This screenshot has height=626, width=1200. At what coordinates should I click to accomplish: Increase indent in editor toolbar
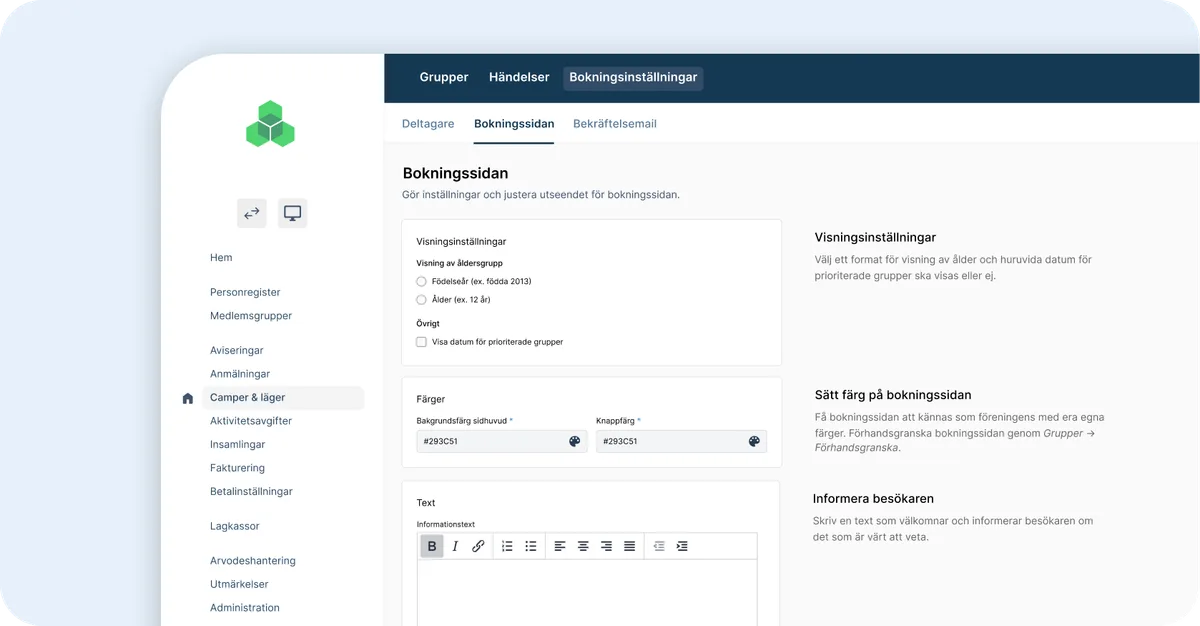[x=682, y=546]
